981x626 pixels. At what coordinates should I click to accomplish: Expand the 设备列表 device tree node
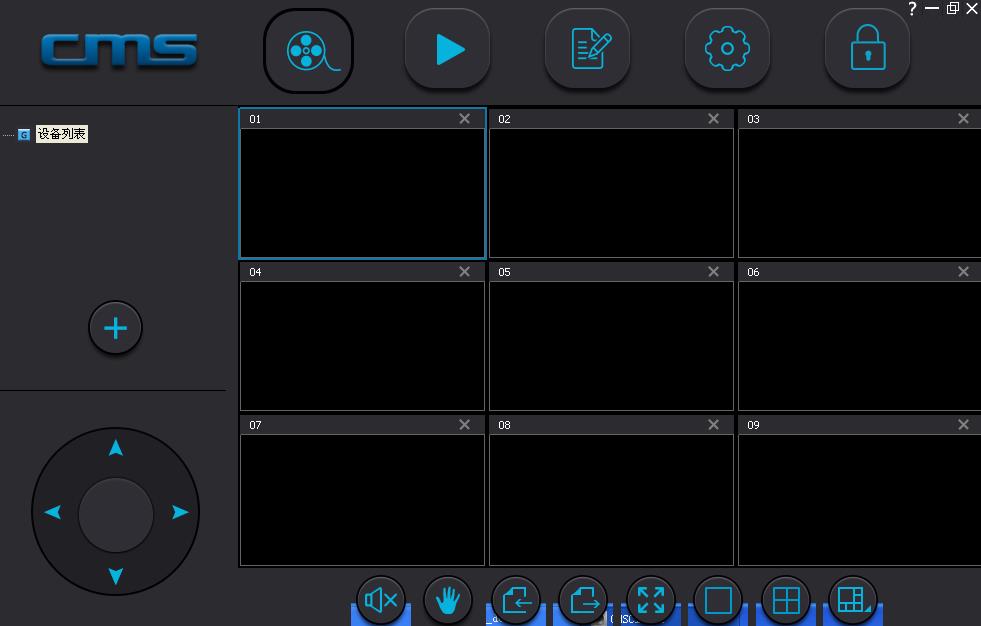(x=24, y=135)
